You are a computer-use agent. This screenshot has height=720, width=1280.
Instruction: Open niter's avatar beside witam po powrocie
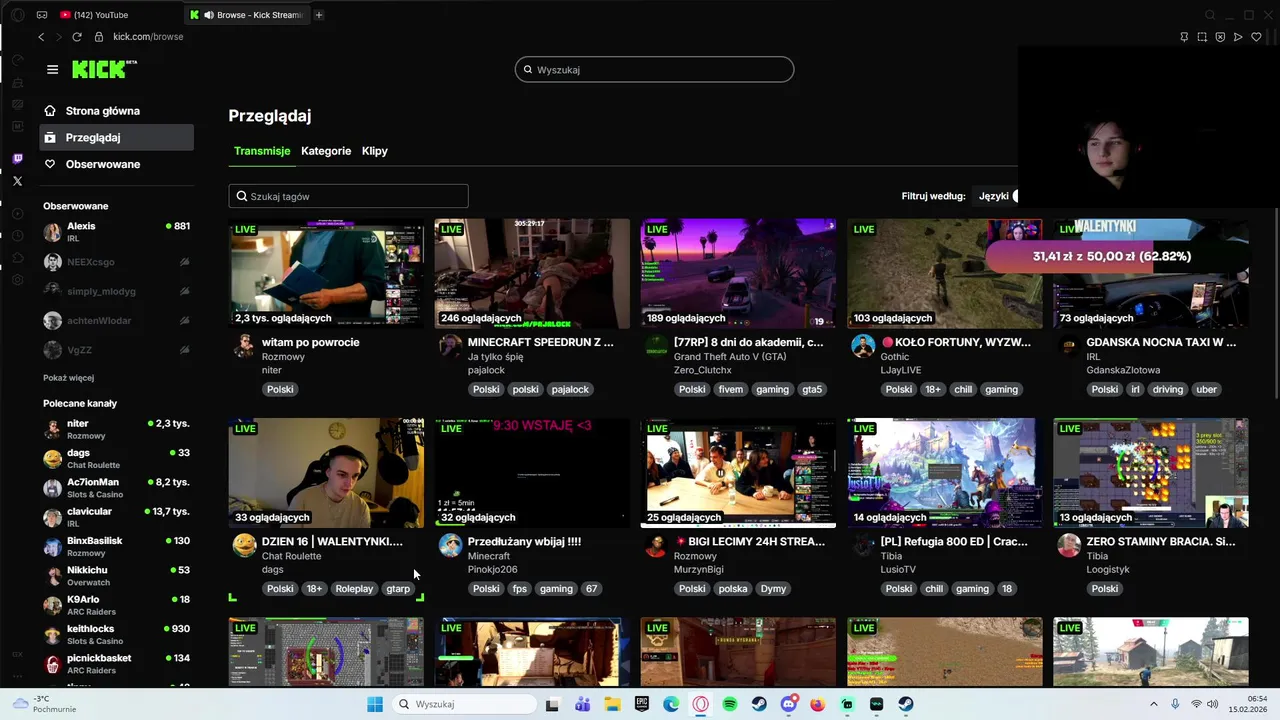(244, 347)
